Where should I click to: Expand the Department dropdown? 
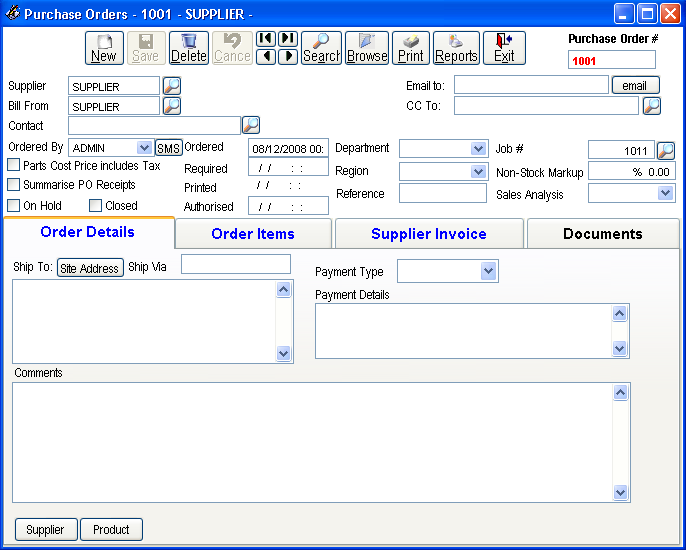pos(478,149)
